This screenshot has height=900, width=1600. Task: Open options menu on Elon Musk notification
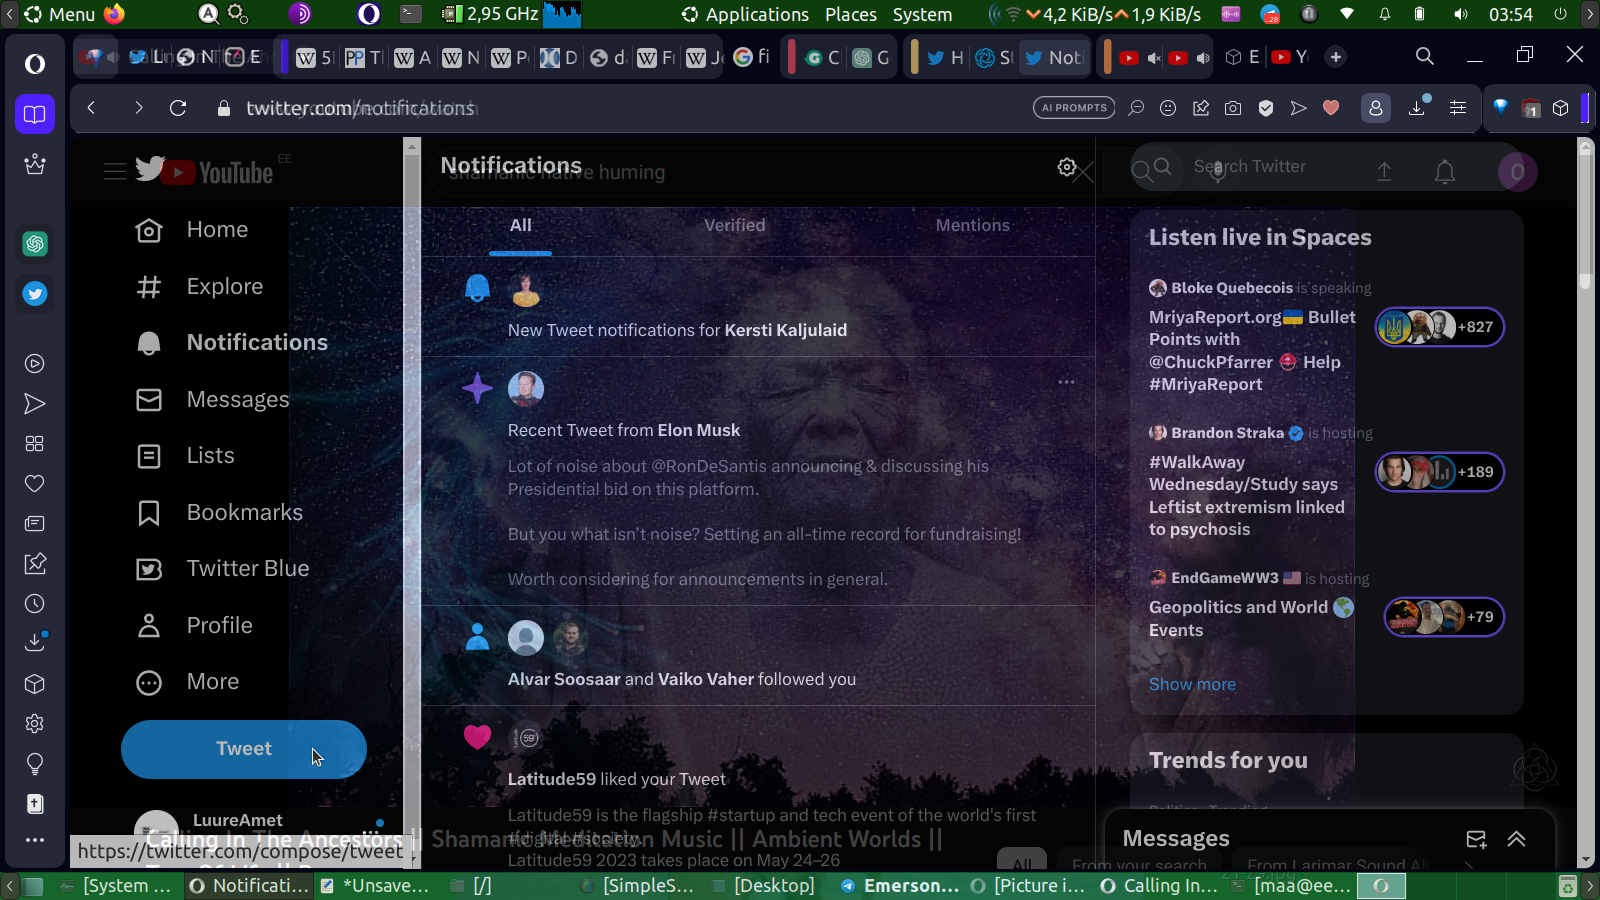[1067, 382]
